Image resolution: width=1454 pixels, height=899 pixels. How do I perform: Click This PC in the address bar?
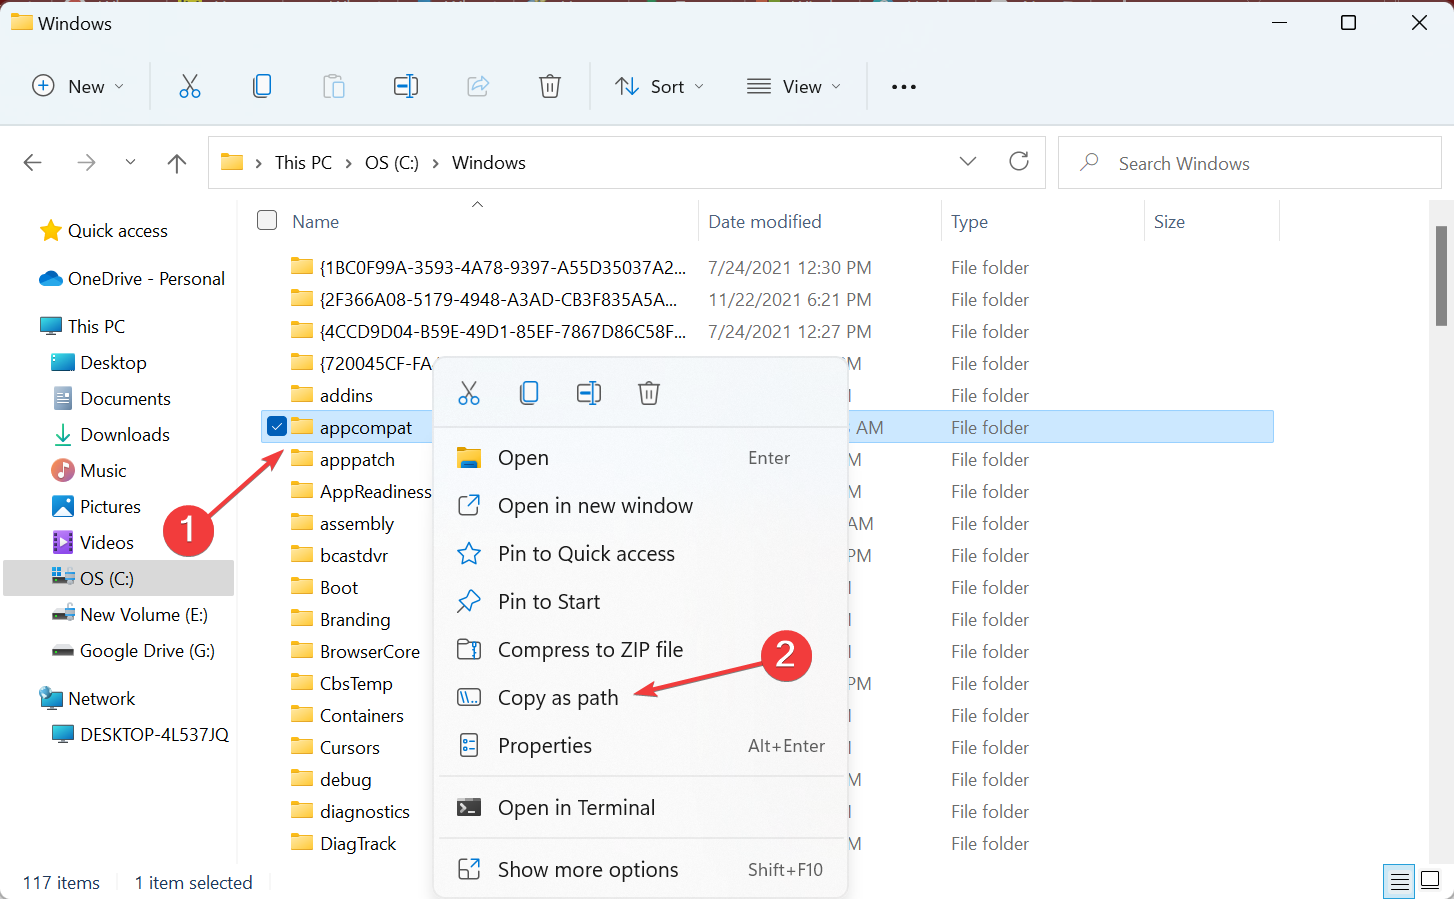click(303, 163)
